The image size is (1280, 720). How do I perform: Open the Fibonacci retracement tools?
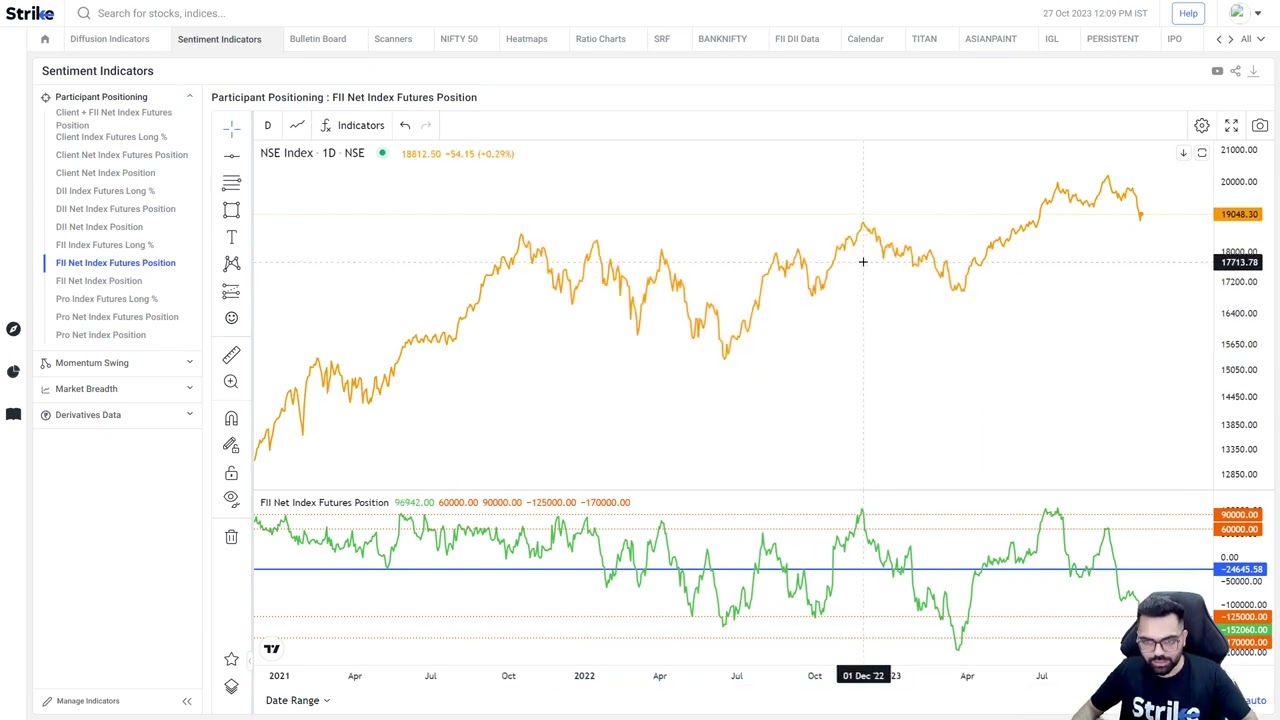(231, 183)
